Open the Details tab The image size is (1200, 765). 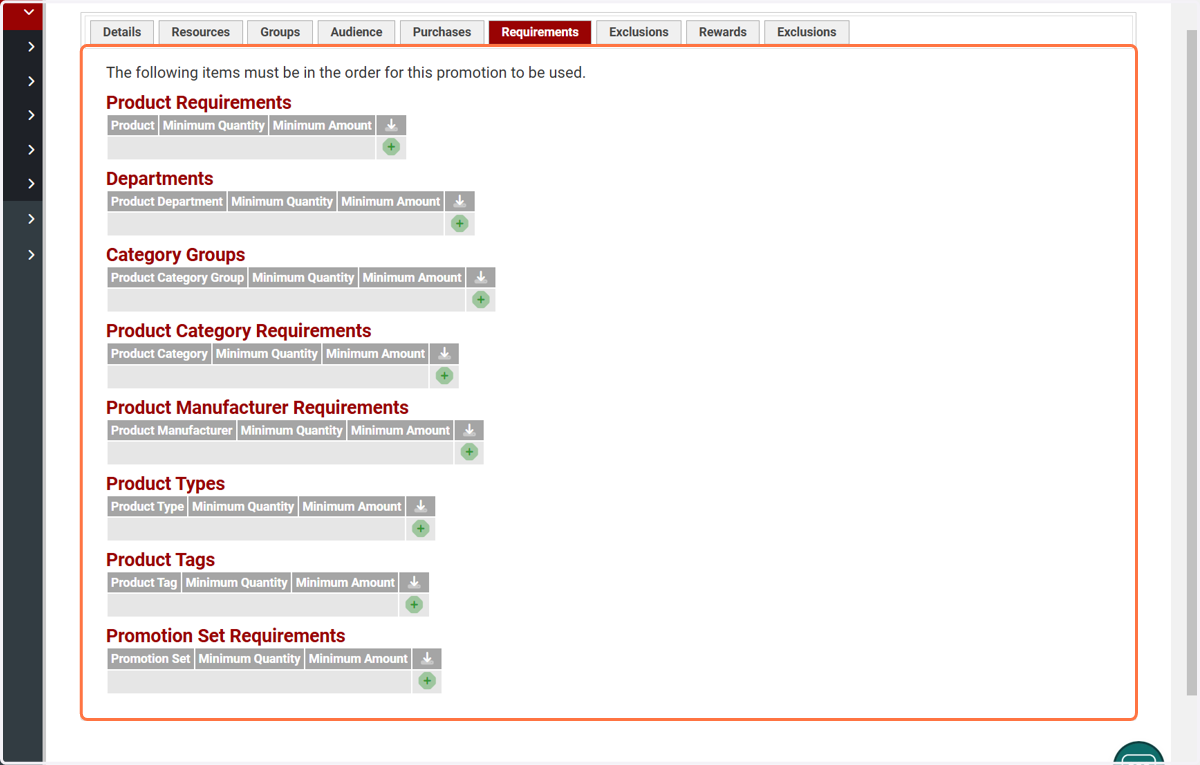tap(122, 32)
